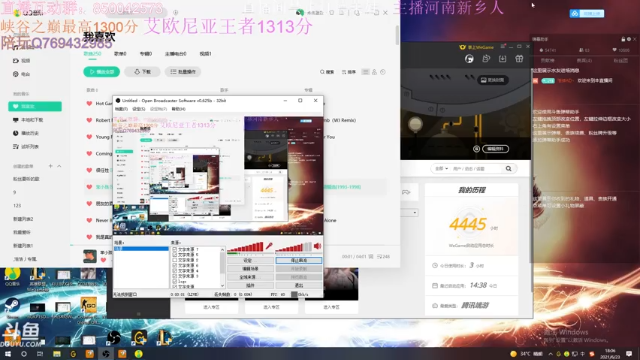
Task: Switch to the 歌单0 tab in QQ Music
Action: 120,53
